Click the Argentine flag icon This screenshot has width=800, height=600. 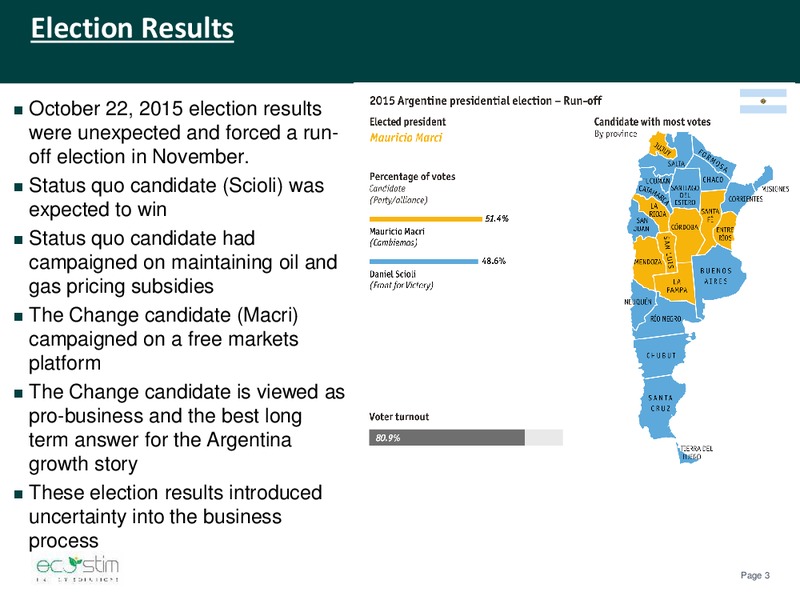[x=763, y=101]
